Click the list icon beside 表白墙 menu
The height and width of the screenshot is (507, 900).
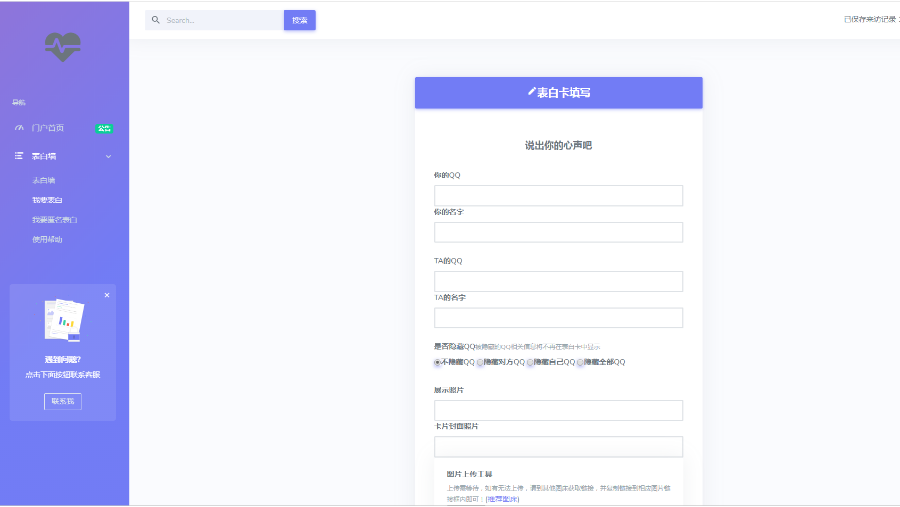pyautogui.click(x=19, y=156)
